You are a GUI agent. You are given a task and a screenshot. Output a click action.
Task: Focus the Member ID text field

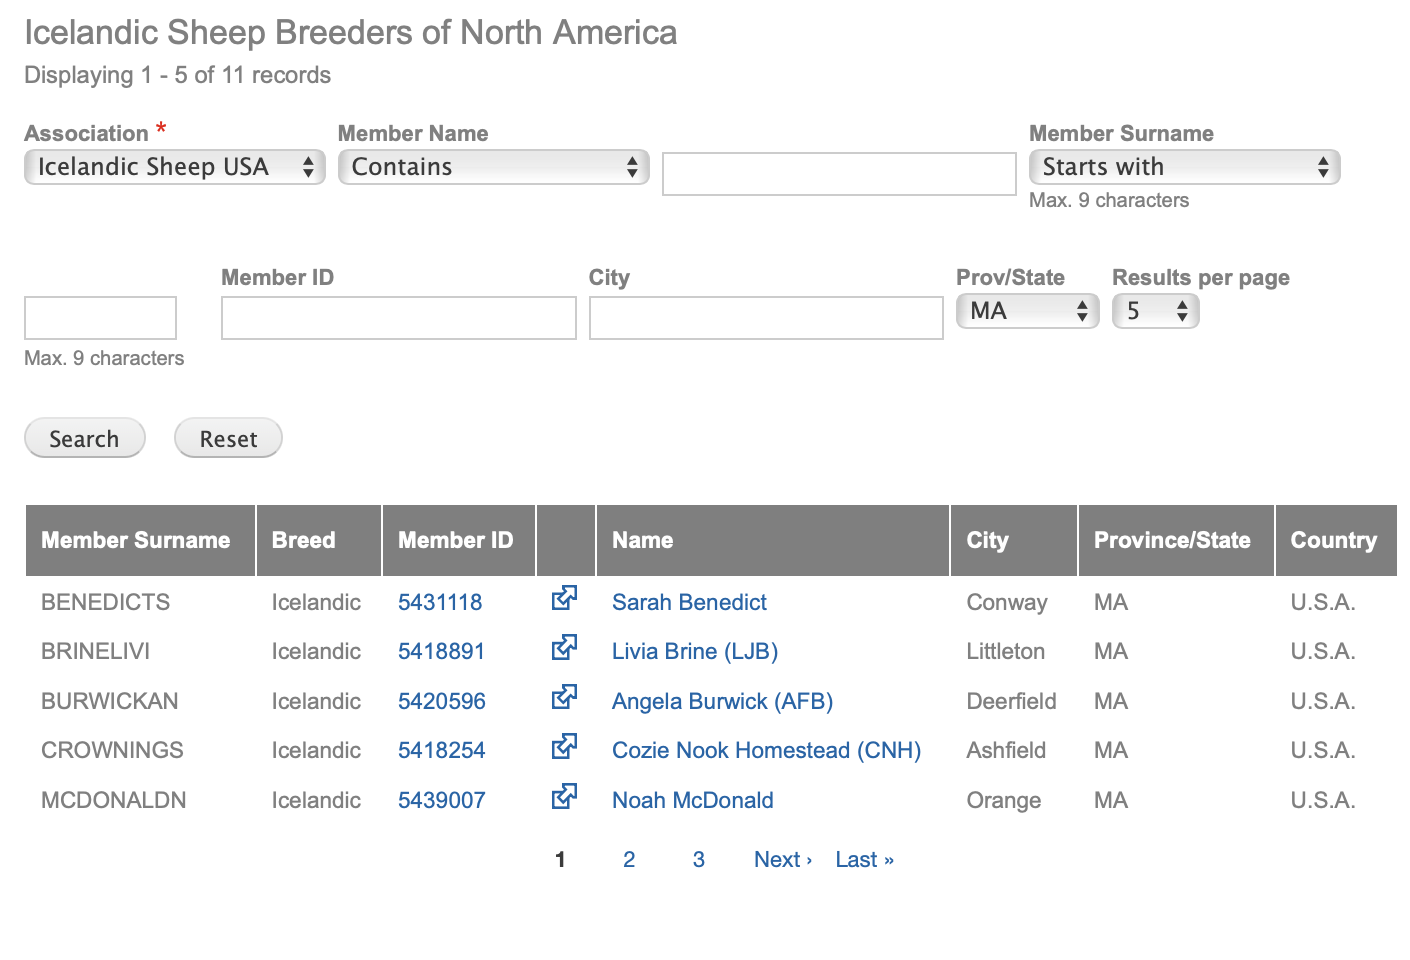coord(399,318)
